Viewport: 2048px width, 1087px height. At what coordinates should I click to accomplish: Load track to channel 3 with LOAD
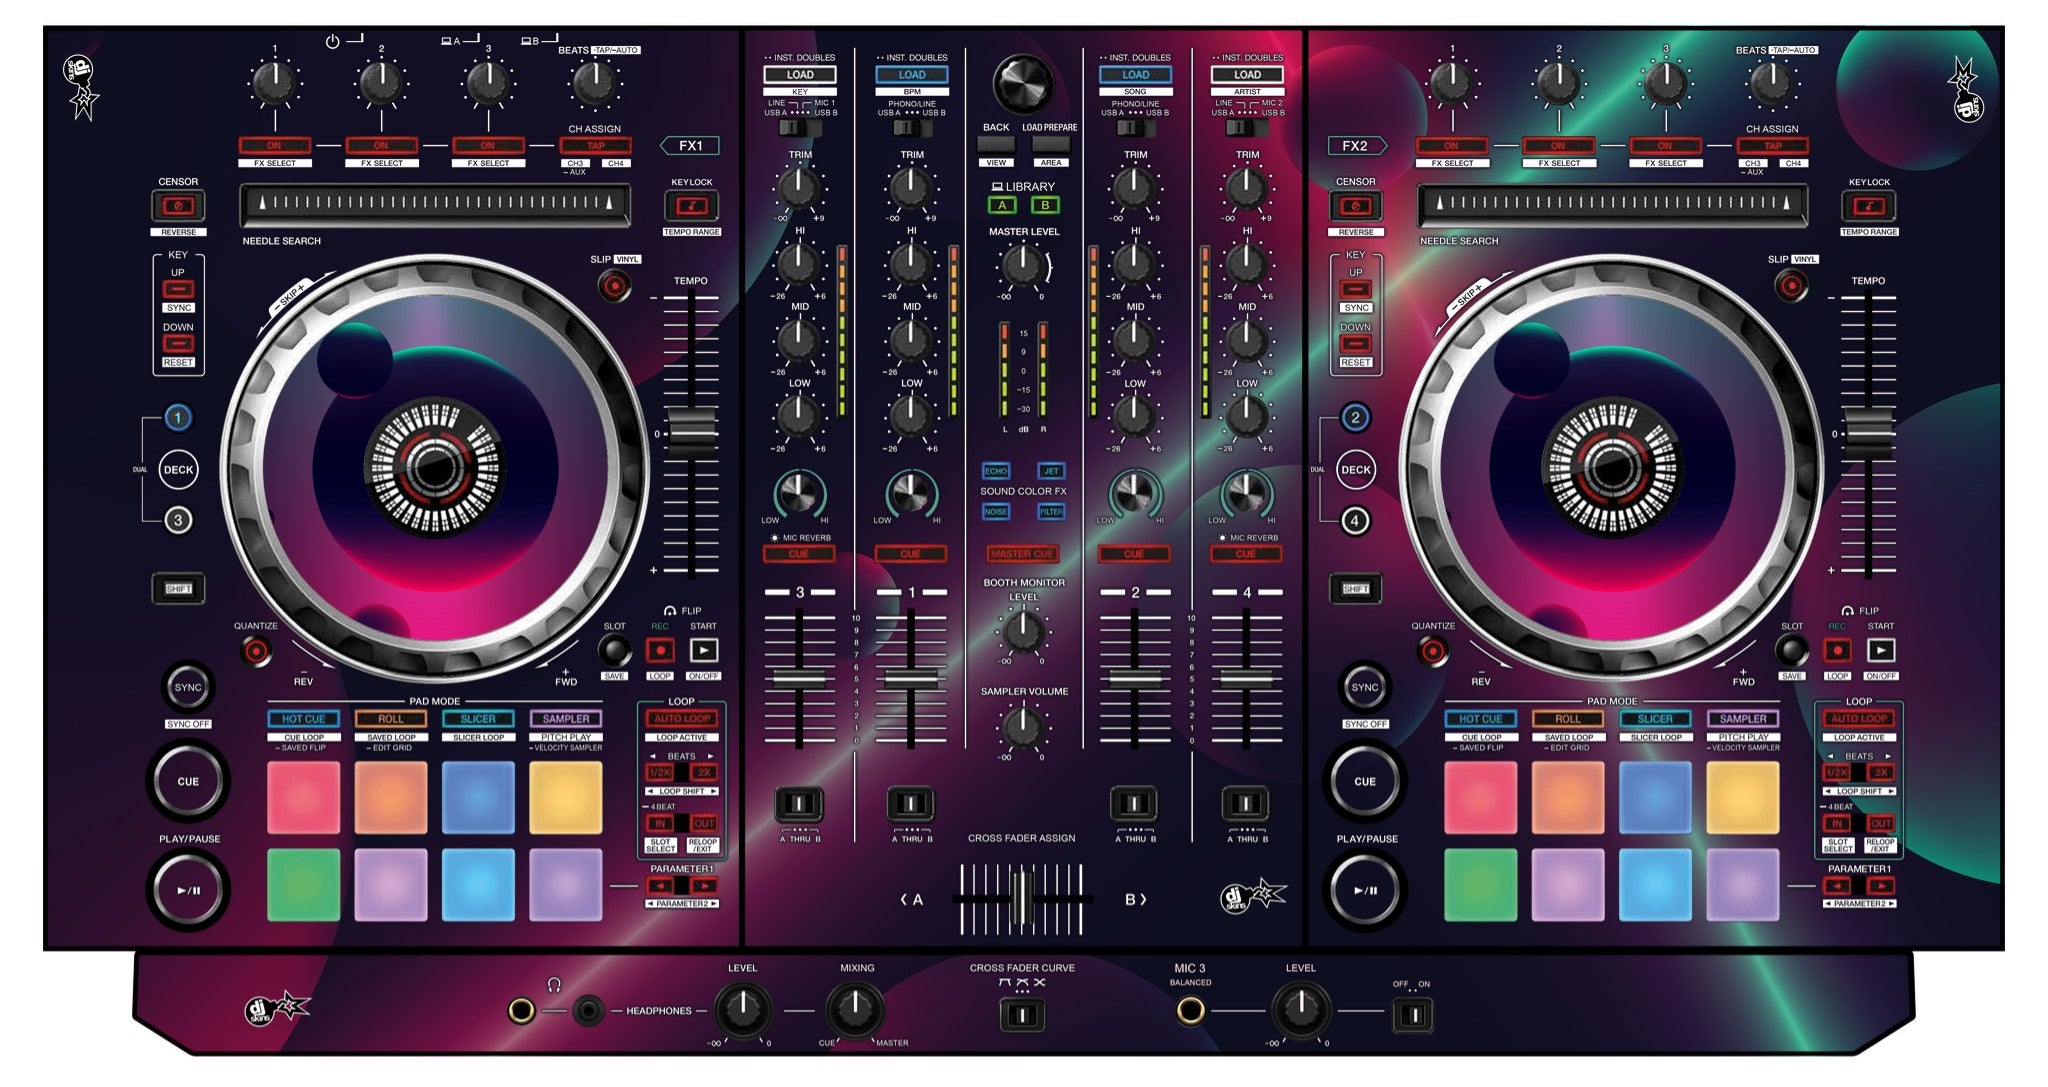point(800,75)
